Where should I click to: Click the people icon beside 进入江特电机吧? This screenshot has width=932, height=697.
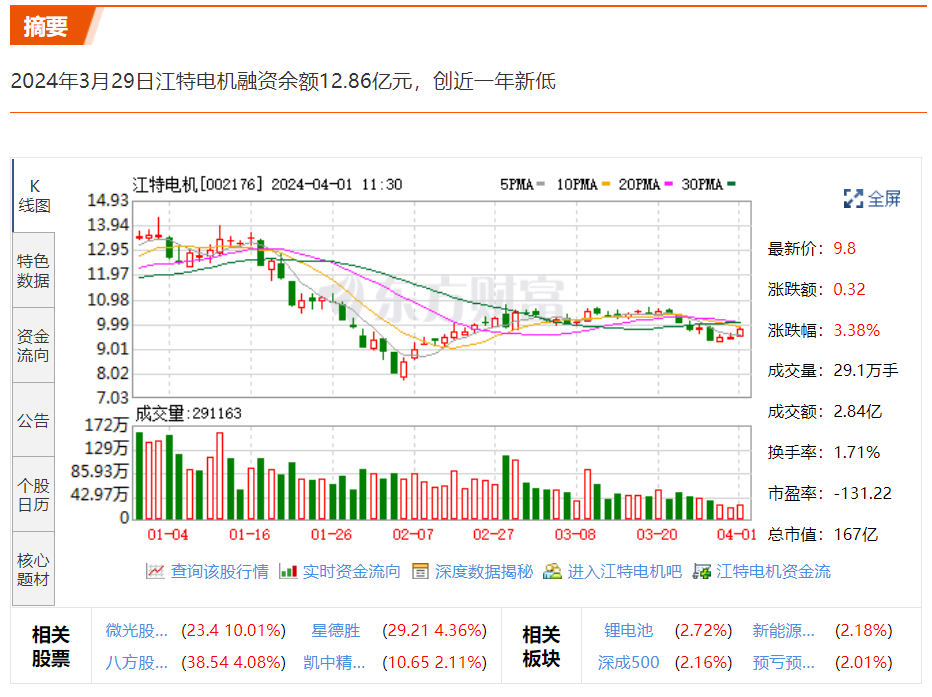pos(552,572)
